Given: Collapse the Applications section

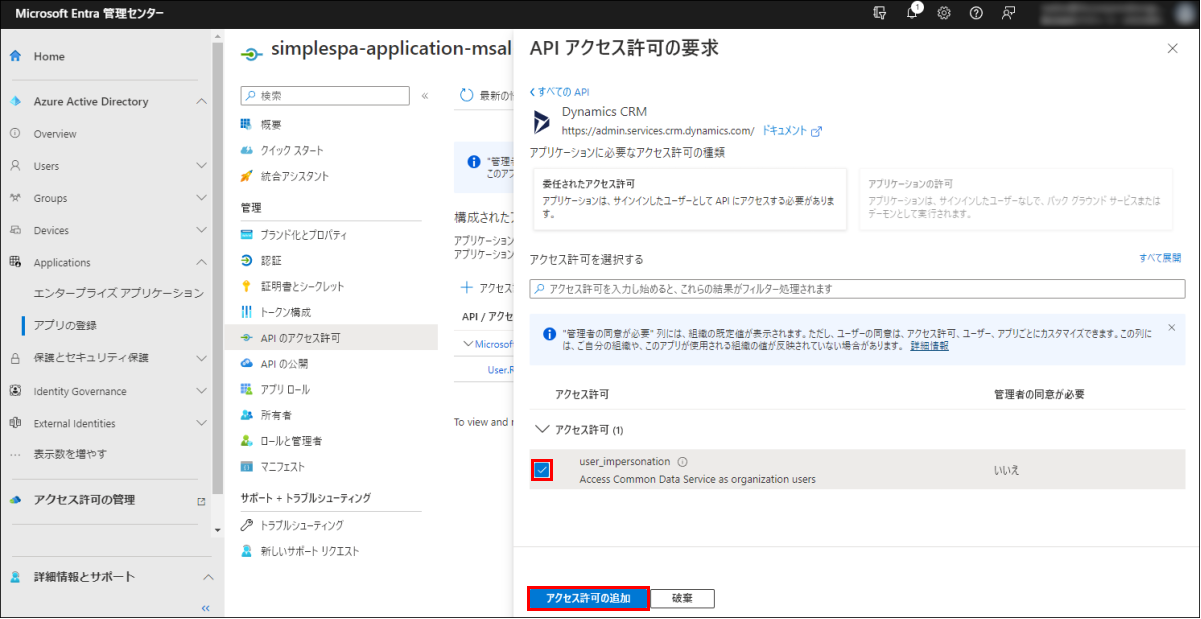Looking at the screenshot, I should coord(201,262).
